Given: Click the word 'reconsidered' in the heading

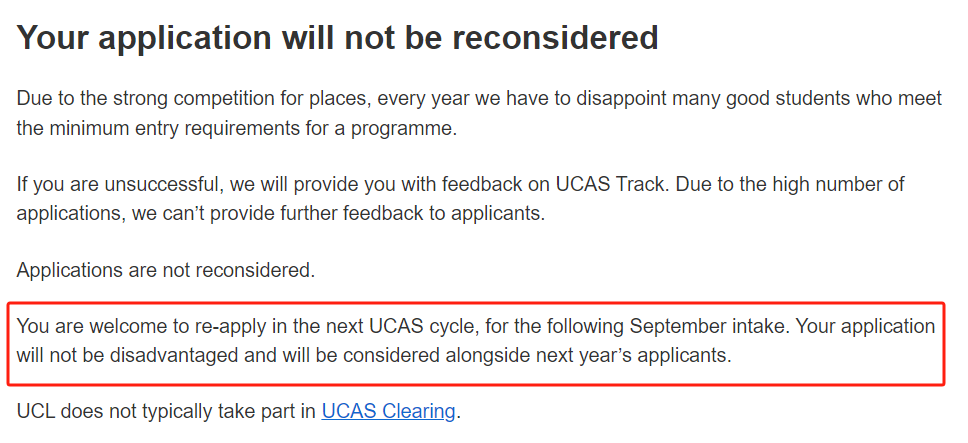Looking at the screenshot, I should coord(556,38).
